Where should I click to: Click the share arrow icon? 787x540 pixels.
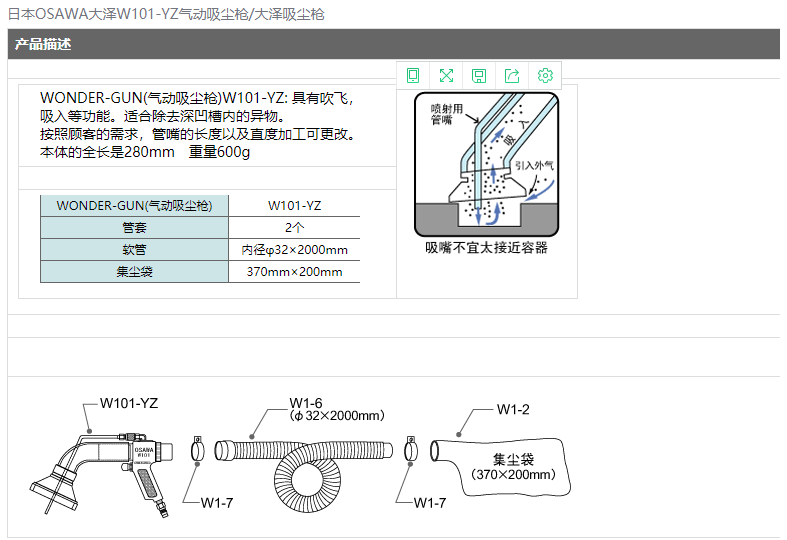(x=512, y=75)
